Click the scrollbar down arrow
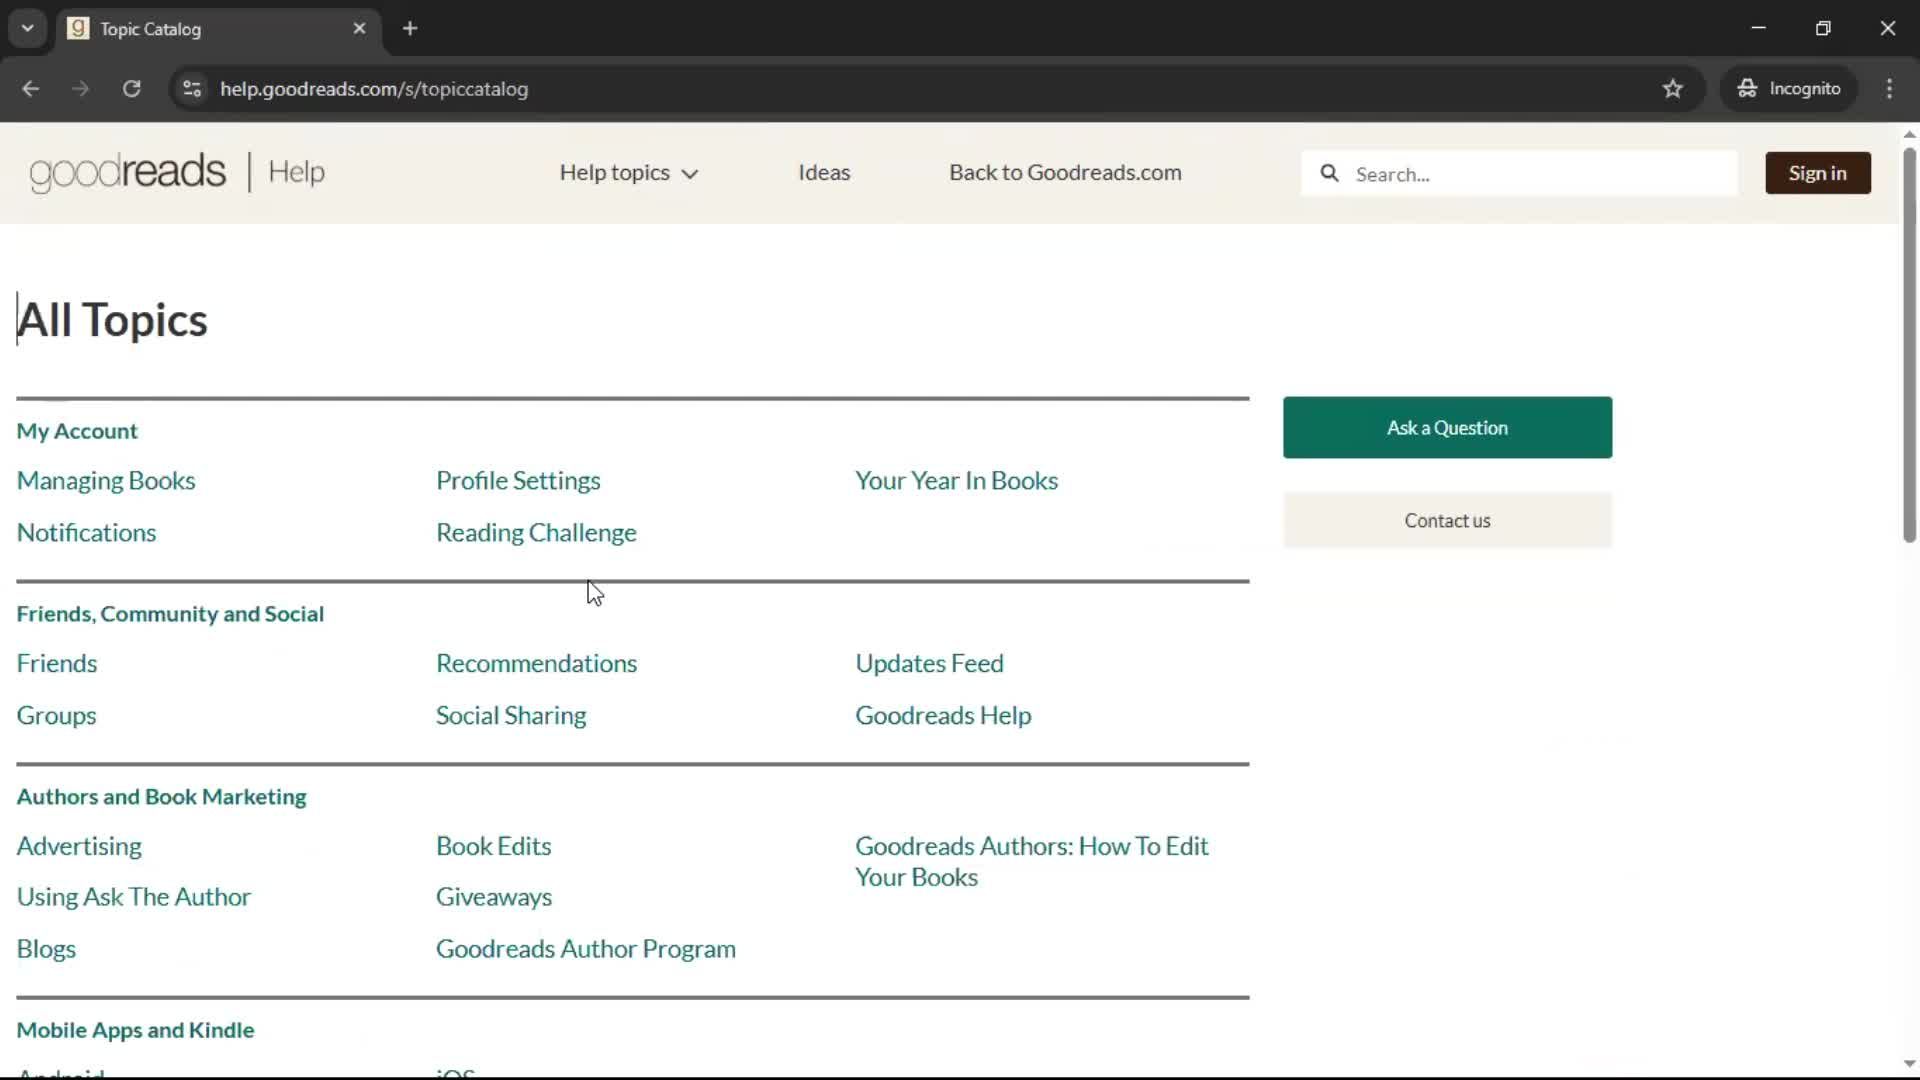Screen dimensions: 1920x1080 click(x=1909, y=1064)
